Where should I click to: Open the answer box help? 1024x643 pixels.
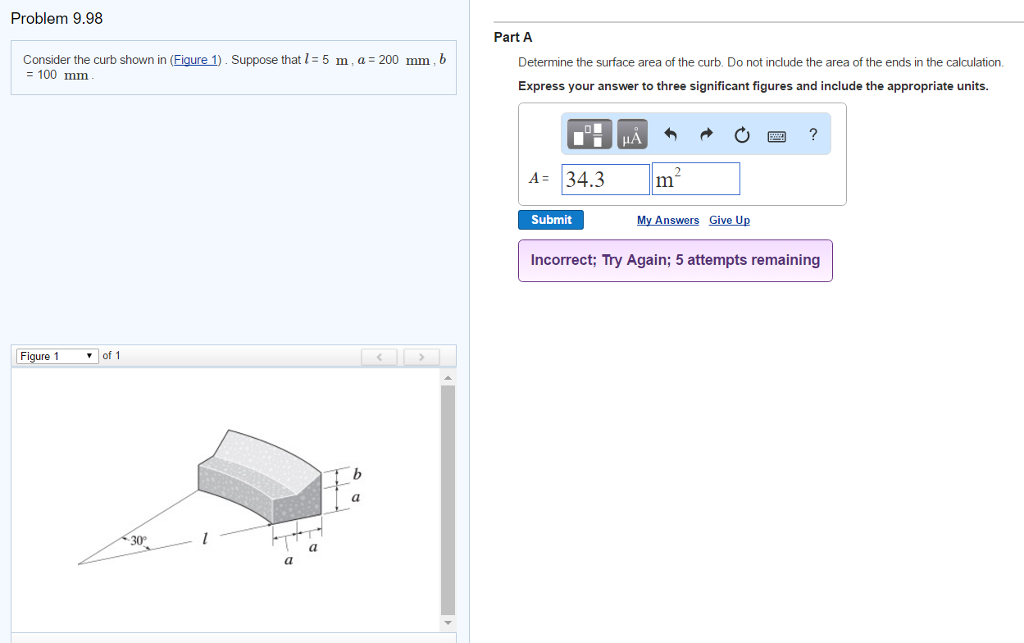tap(812, 133)
